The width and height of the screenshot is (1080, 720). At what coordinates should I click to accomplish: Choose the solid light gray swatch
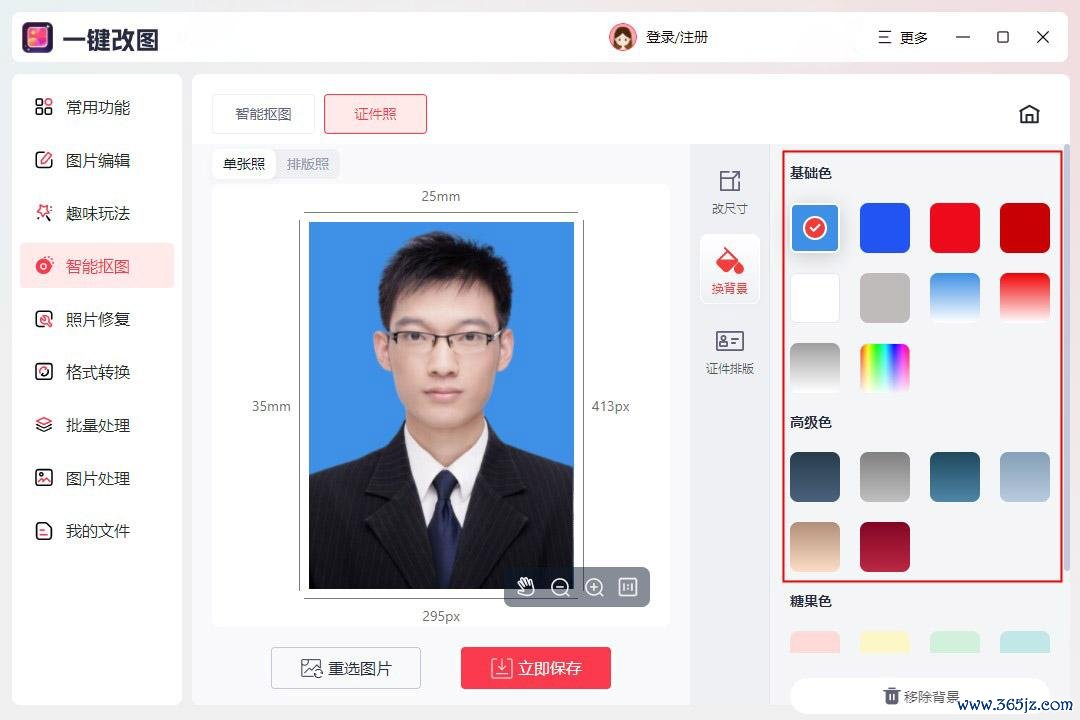pyautogui.click(x=885, y=298)
